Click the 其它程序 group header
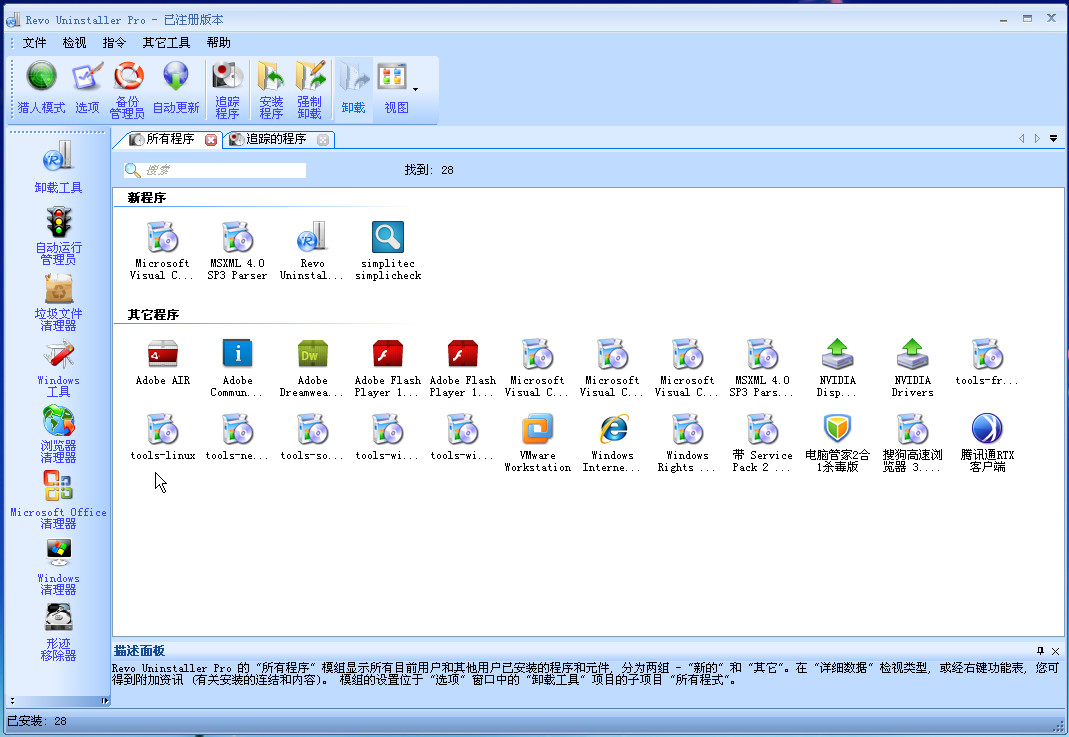The height and width of the screenshot is (737, 1069). (153, 315)
